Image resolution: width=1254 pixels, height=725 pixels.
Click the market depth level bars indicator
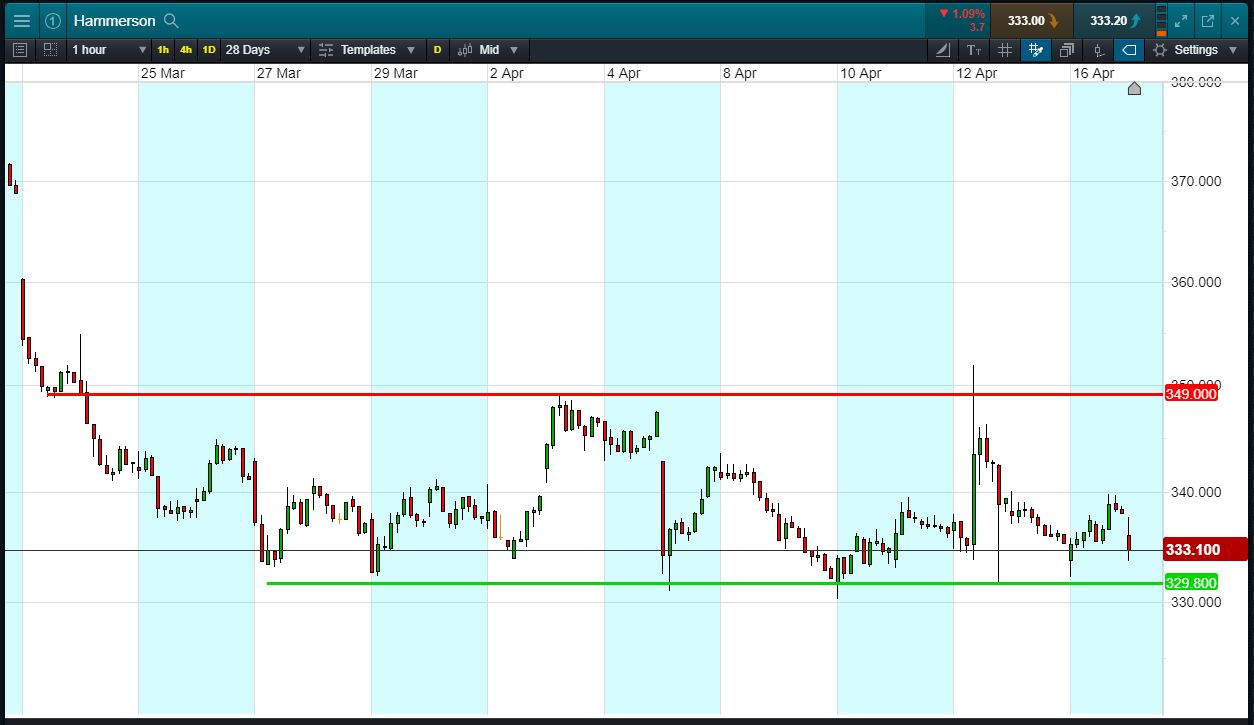[x=1161, y=20]
